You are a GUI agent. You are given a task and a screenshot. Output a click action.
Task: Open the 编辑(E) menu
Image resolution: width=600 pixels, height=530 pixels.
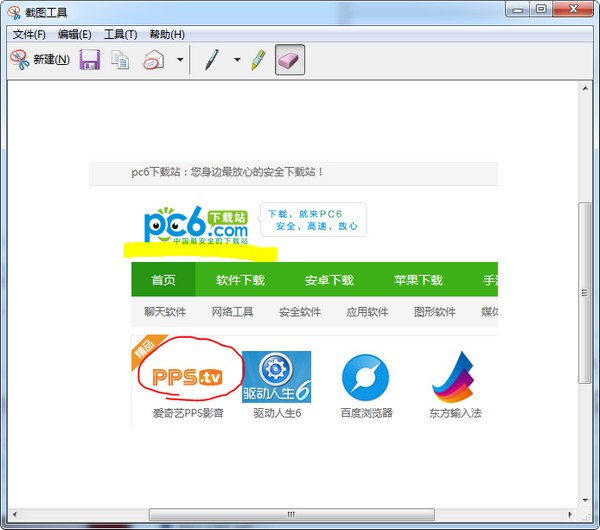75,34
